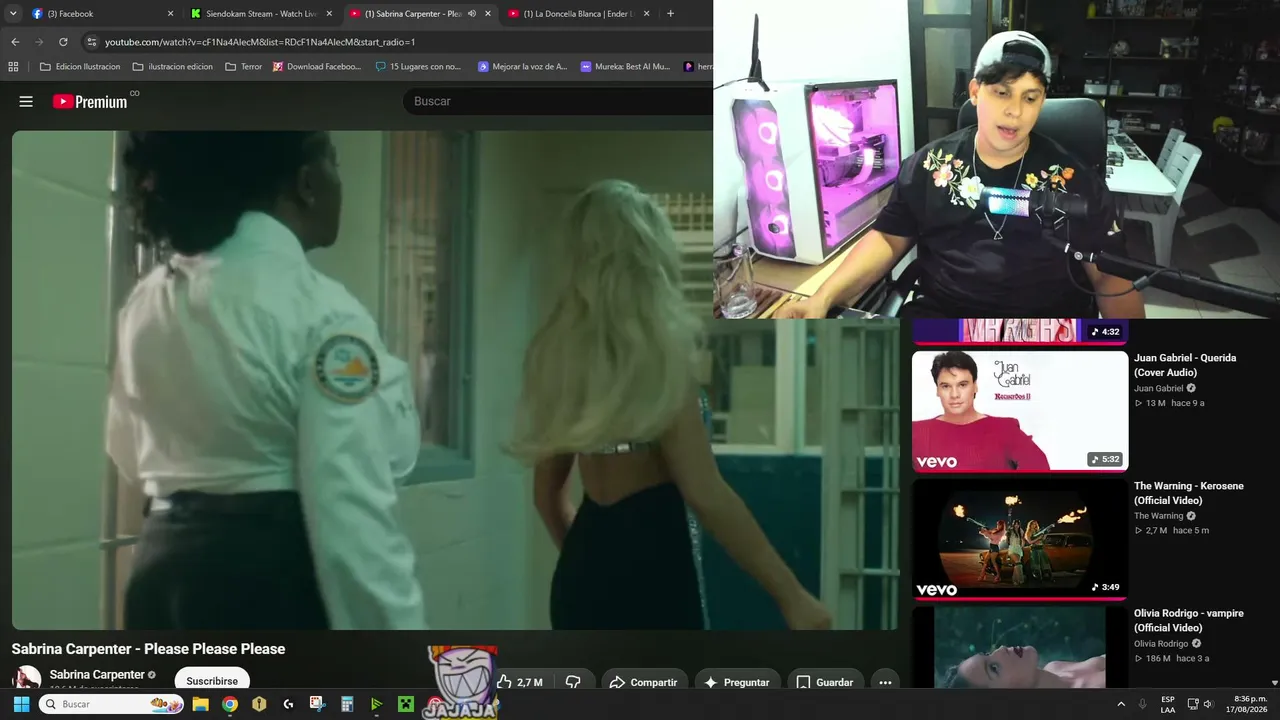
Task: Open network status icon in system tray
Action: point(1192,704)
